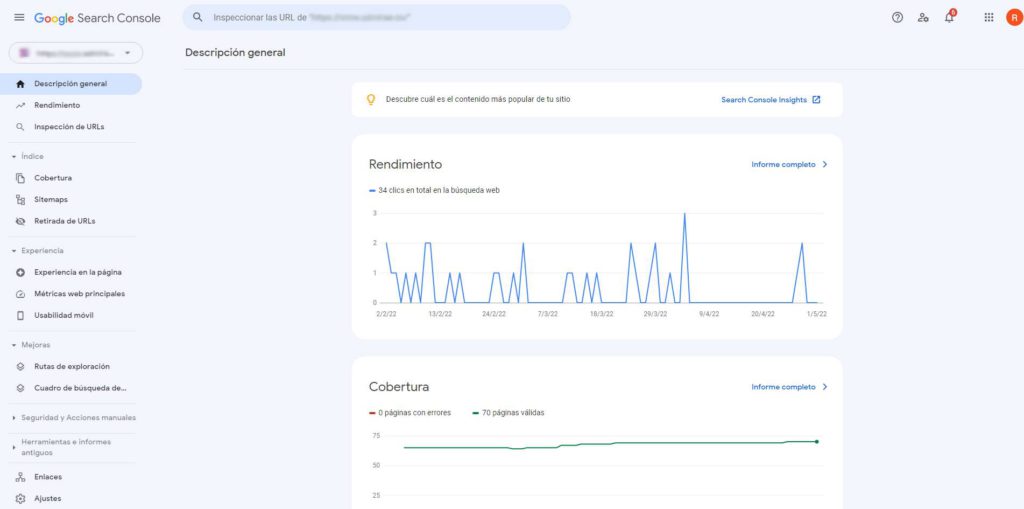This screenshot has width=1024, height=509.
Task: Open Usabilidad móvil report
Action: click(x=63, y=315)
